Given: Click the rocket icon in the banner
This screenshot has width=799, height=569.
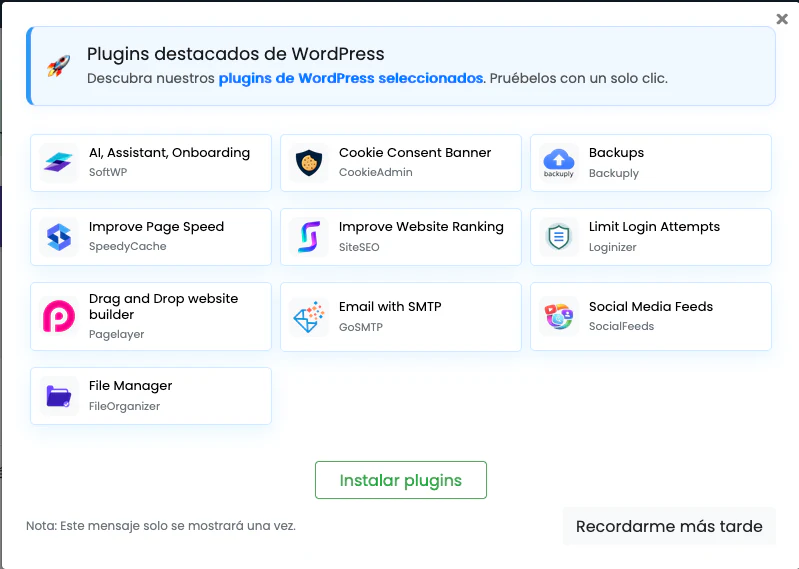Looking at the screenshot, I should [x=59, y=66].
